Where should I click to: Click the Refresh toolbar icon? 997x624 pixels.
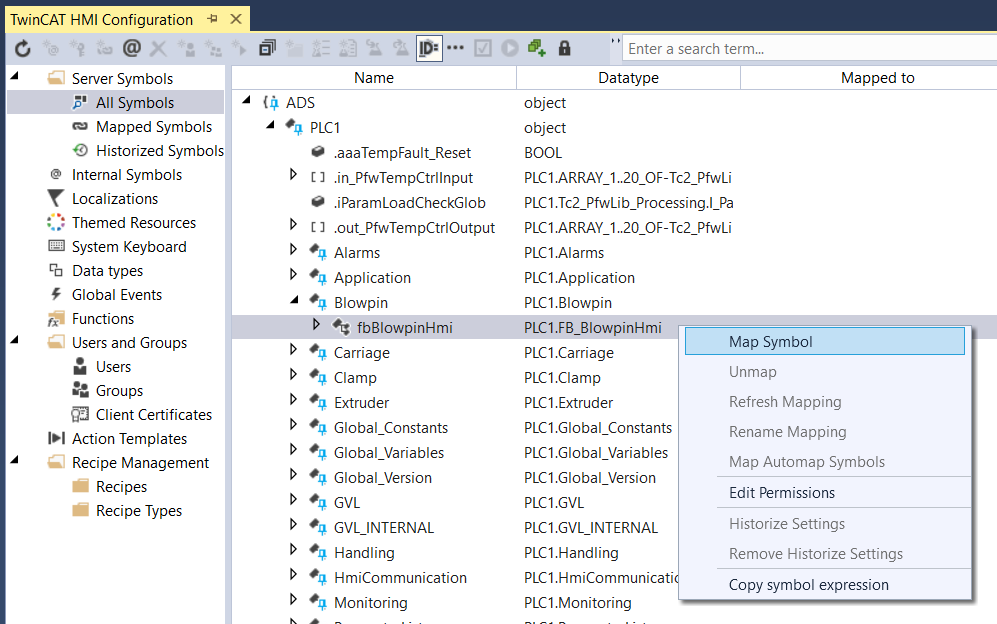point(23,48)
